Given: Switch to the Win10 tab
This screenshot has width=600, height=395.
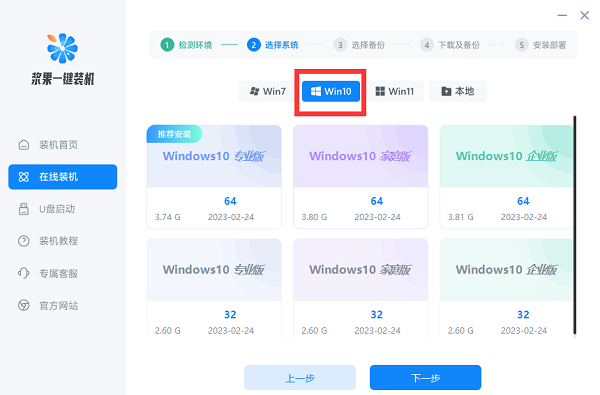Looking at the screenshot, I should pyautogui.click(x=331, y=91).
